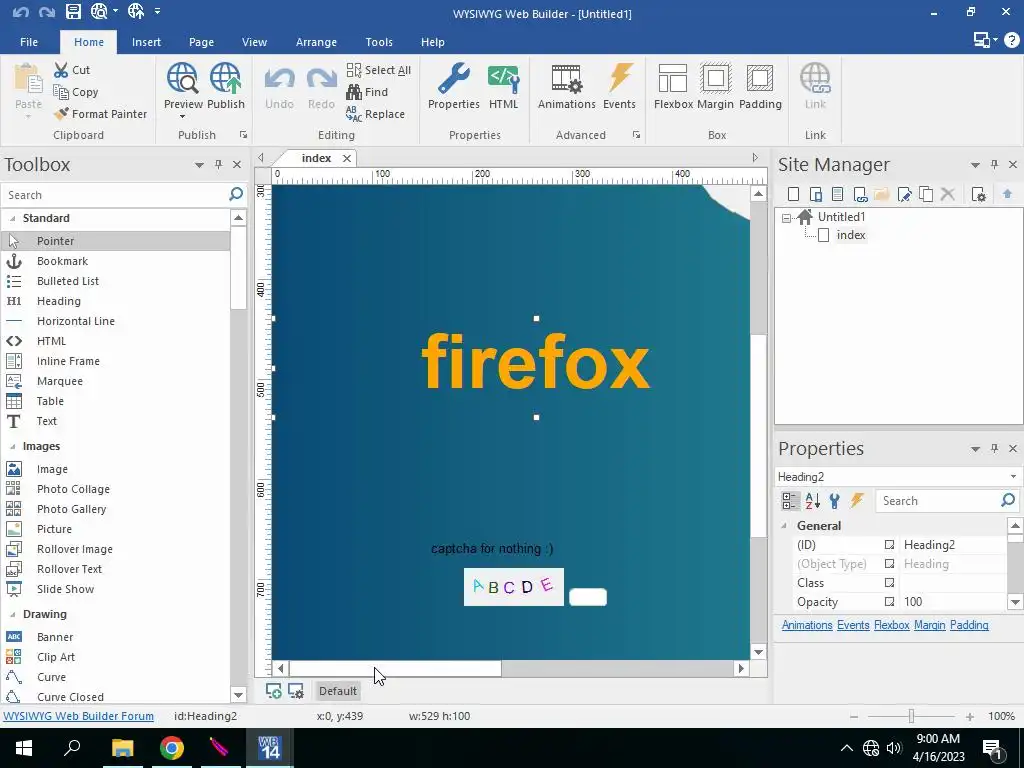Open the Replace tool
This screenshot has width=1024, height=768.
376,114
